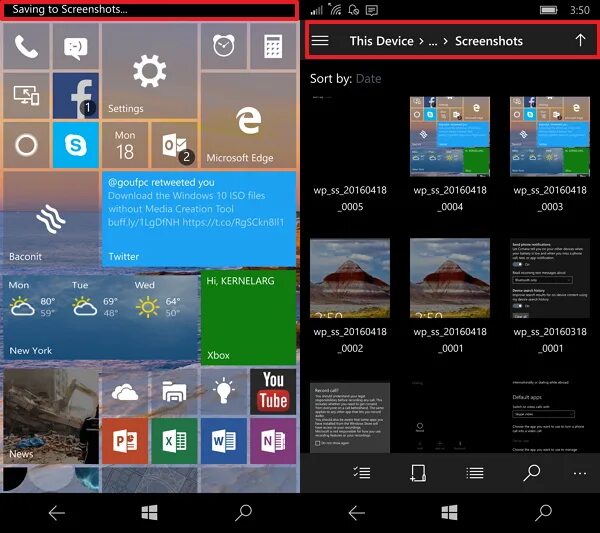Open screenshot wp_ss_20160418_0001

[450, 295]
